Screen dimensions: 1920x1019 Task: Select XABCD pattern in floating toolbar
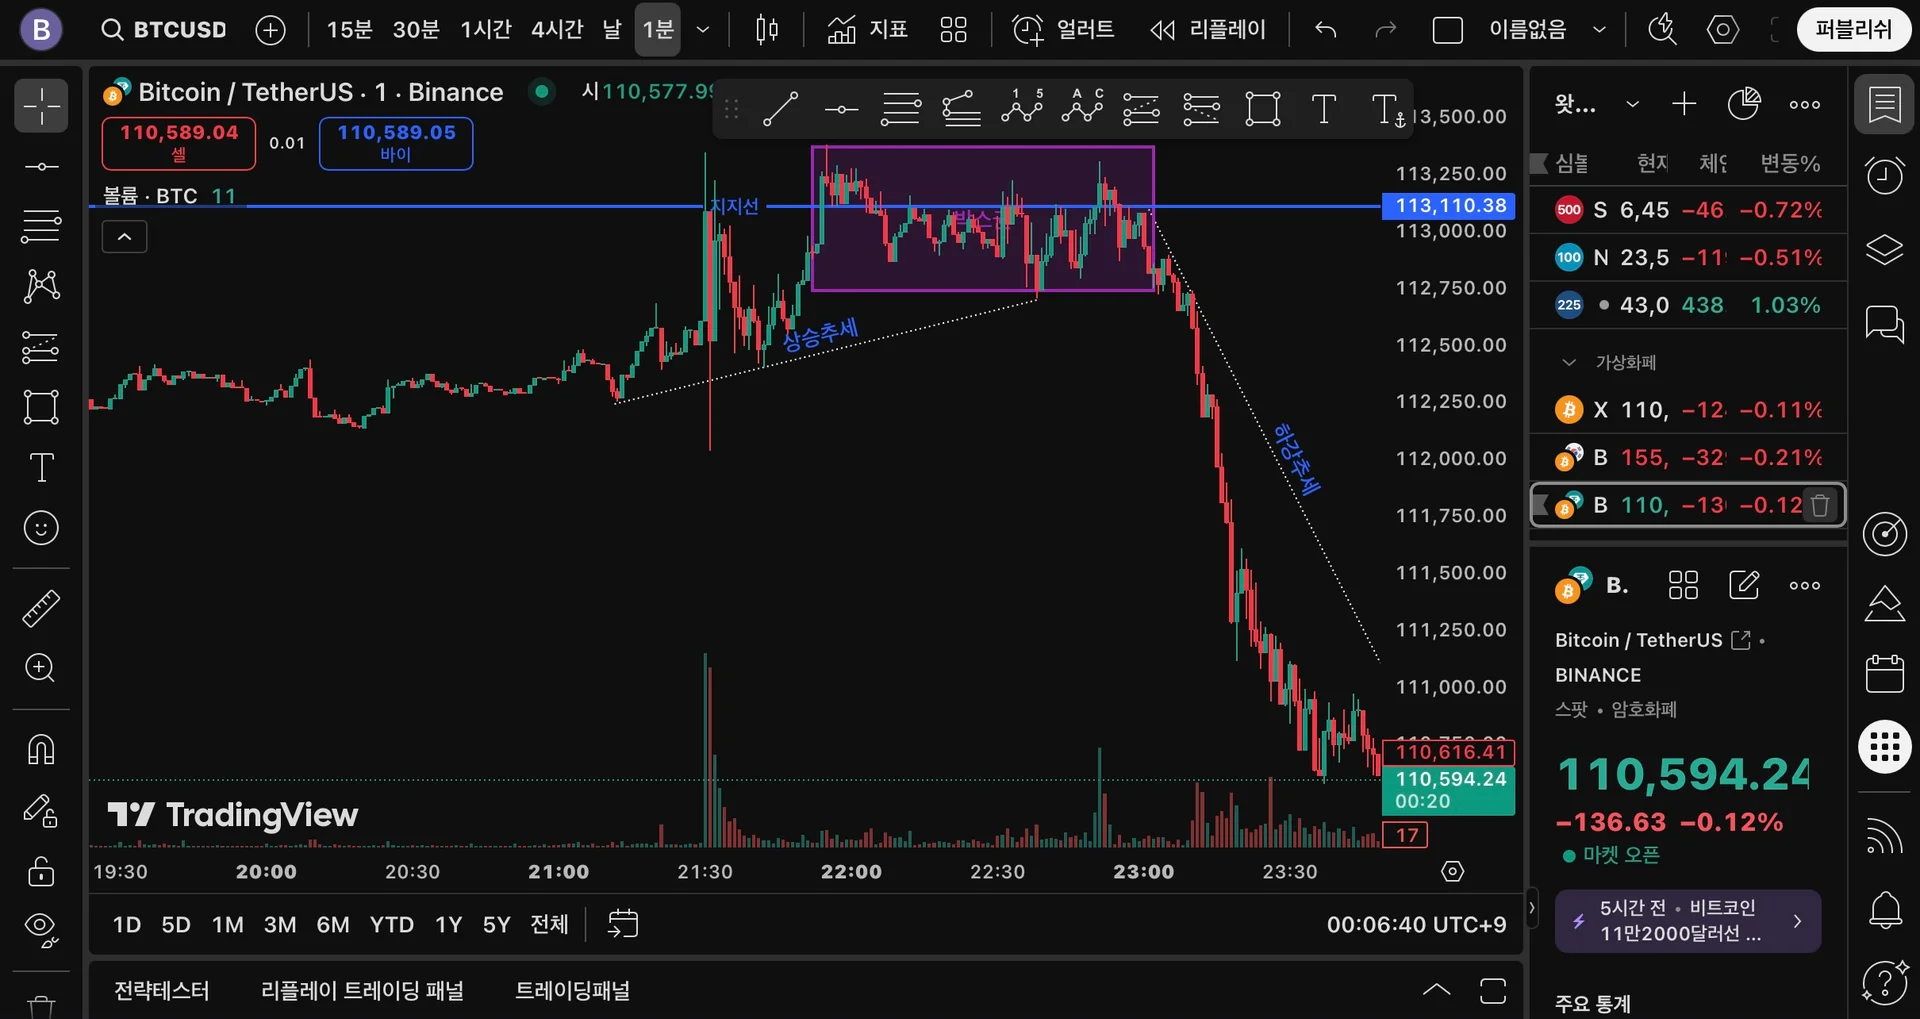(1022, 109)
